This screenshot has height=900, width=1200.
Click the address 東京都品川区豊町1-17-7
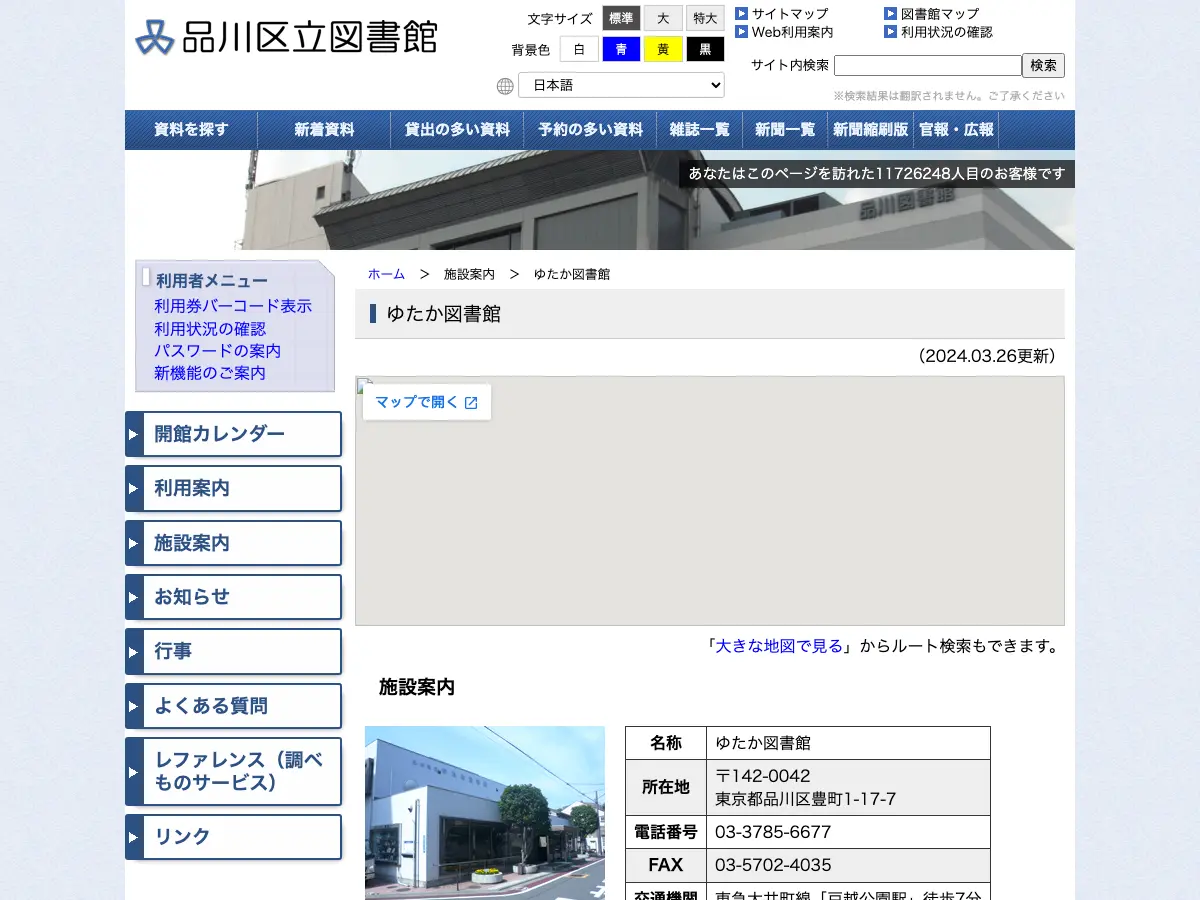(806, 799)
